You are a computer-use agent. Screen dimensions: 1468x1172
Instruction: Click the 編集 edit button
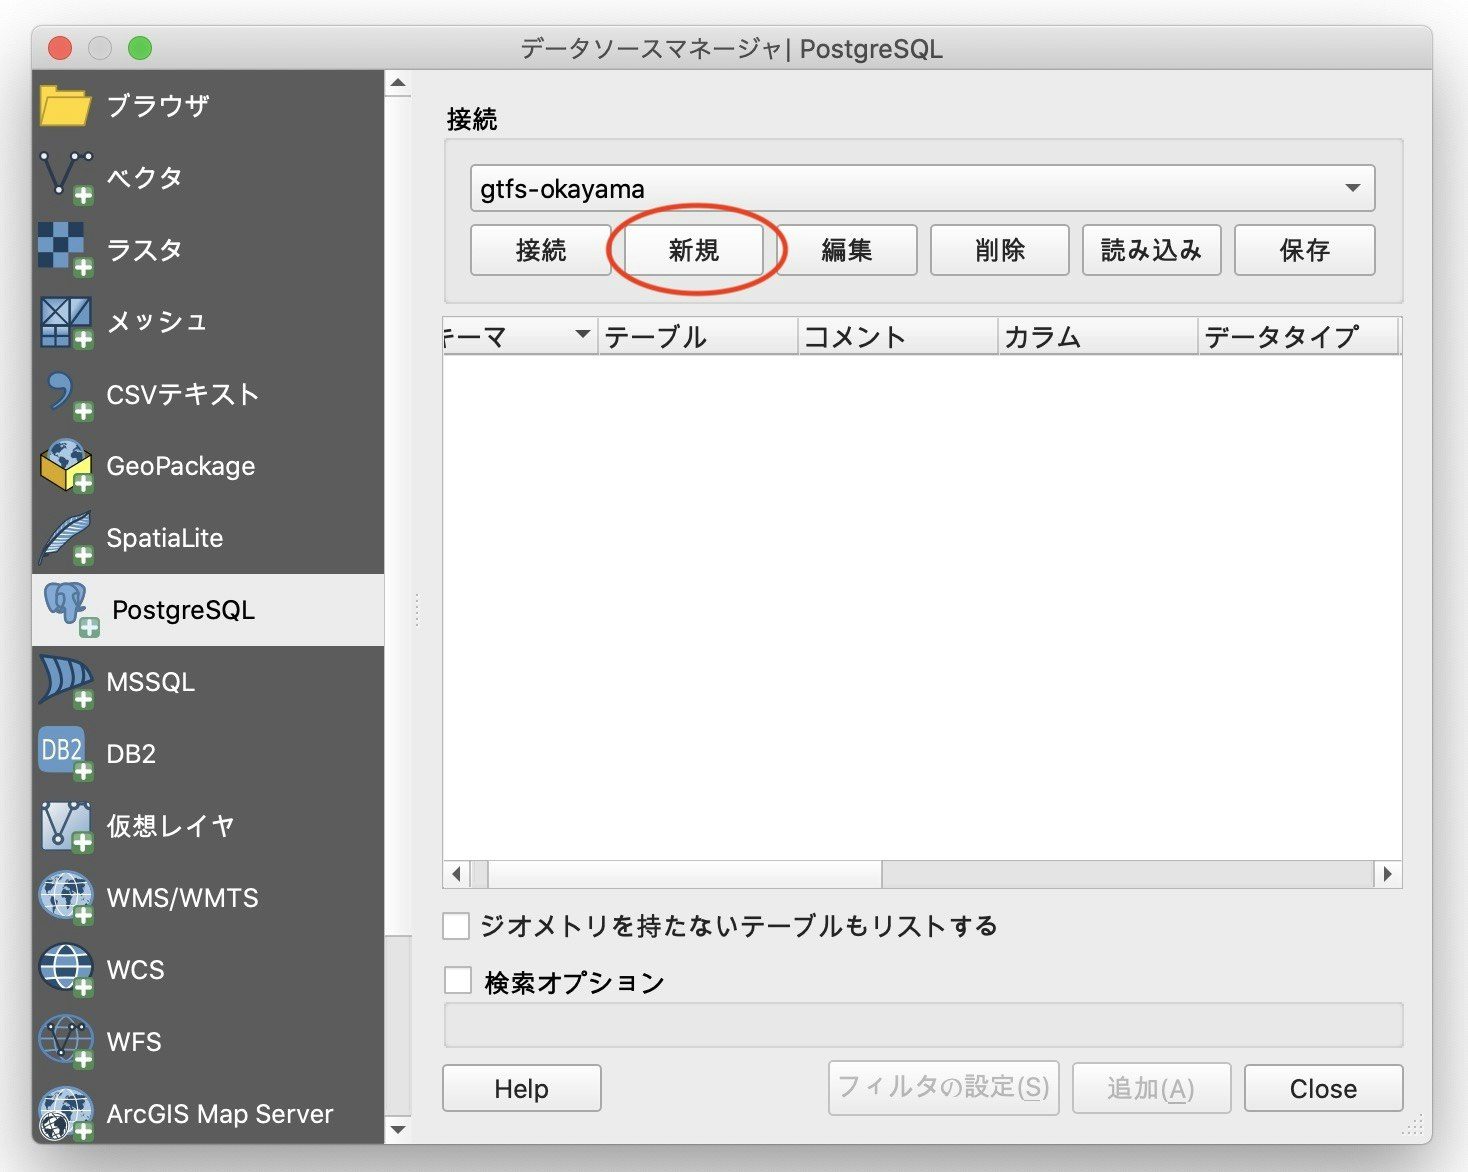(847, 250)
